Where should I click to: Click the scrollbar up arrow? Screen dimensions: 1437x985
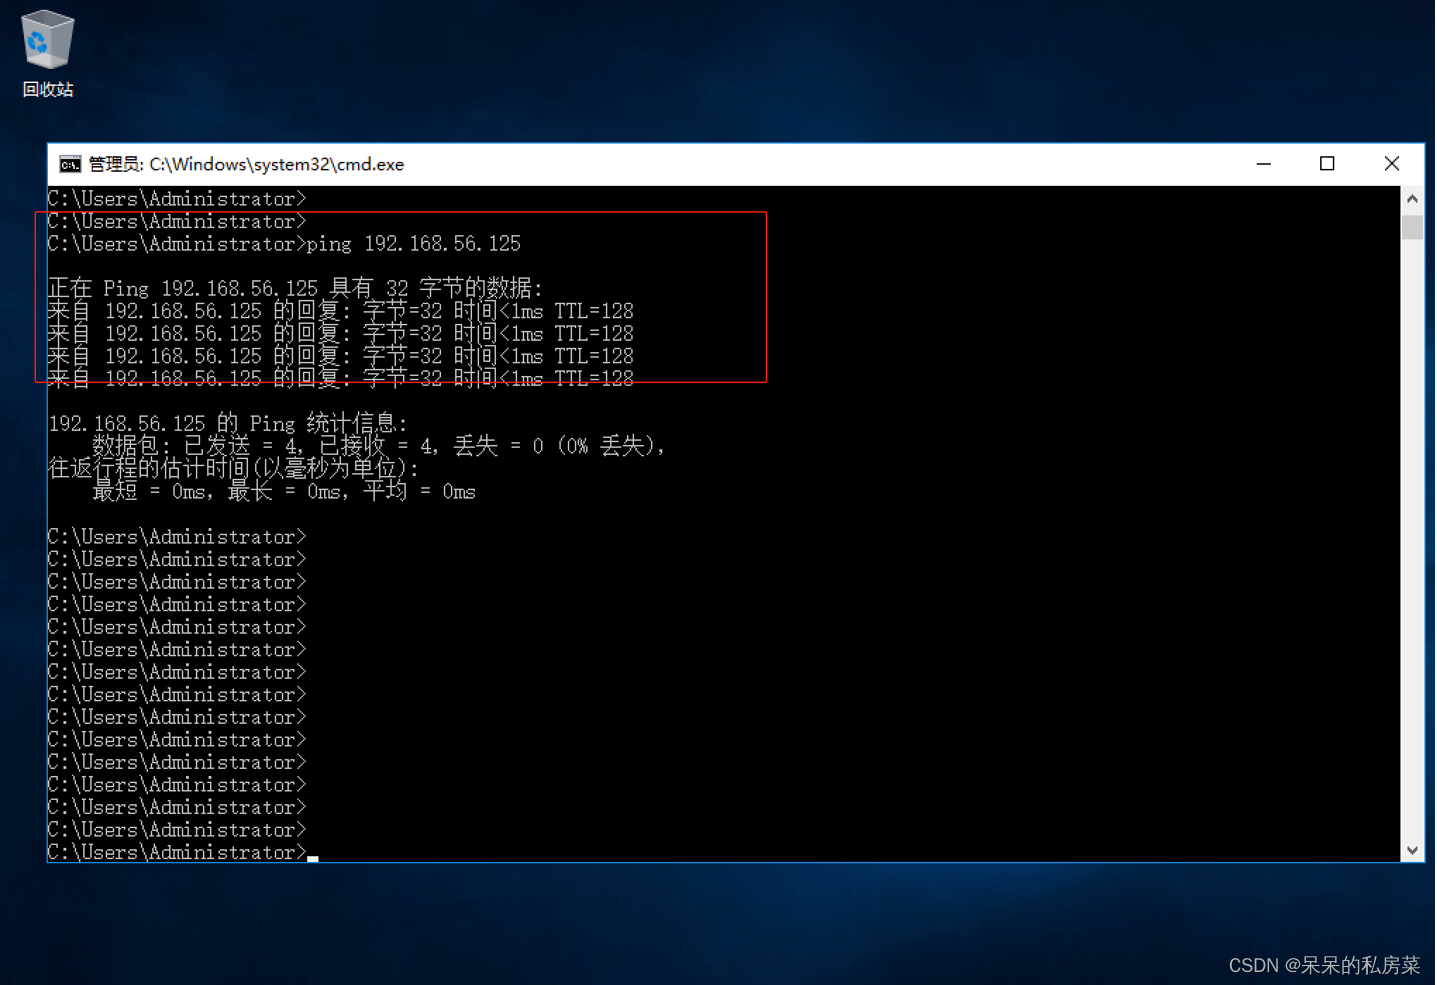pos(1412,199)
